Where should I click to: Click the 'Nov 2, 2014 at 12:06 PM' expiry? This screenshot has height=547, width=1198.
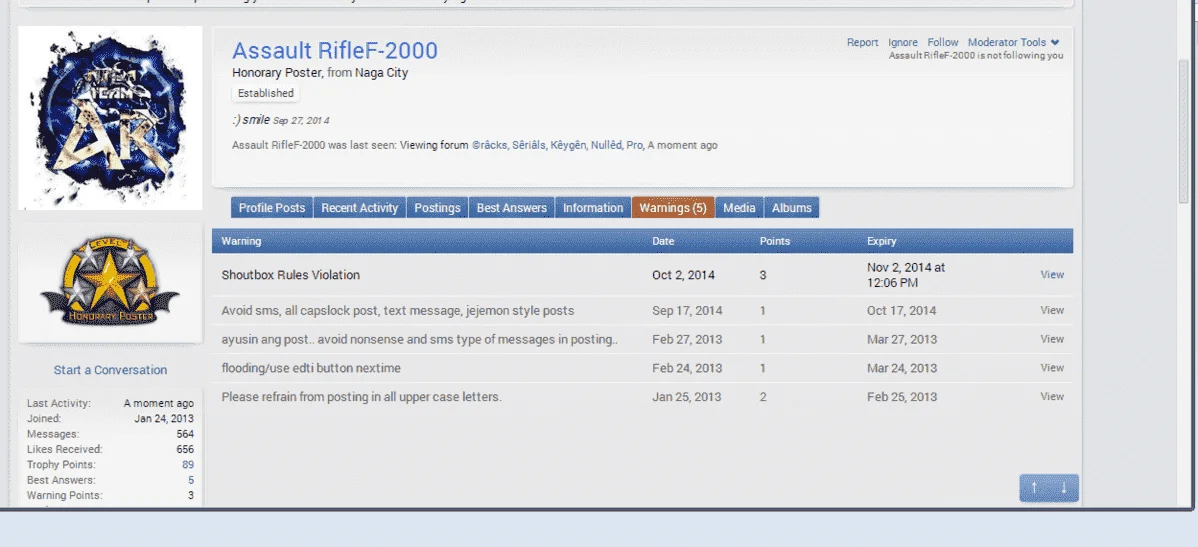(906, 275)
